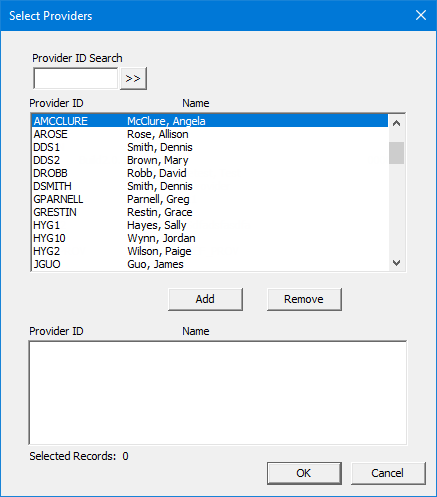Select the DSMITH provider entry

(x=210, y=186)
